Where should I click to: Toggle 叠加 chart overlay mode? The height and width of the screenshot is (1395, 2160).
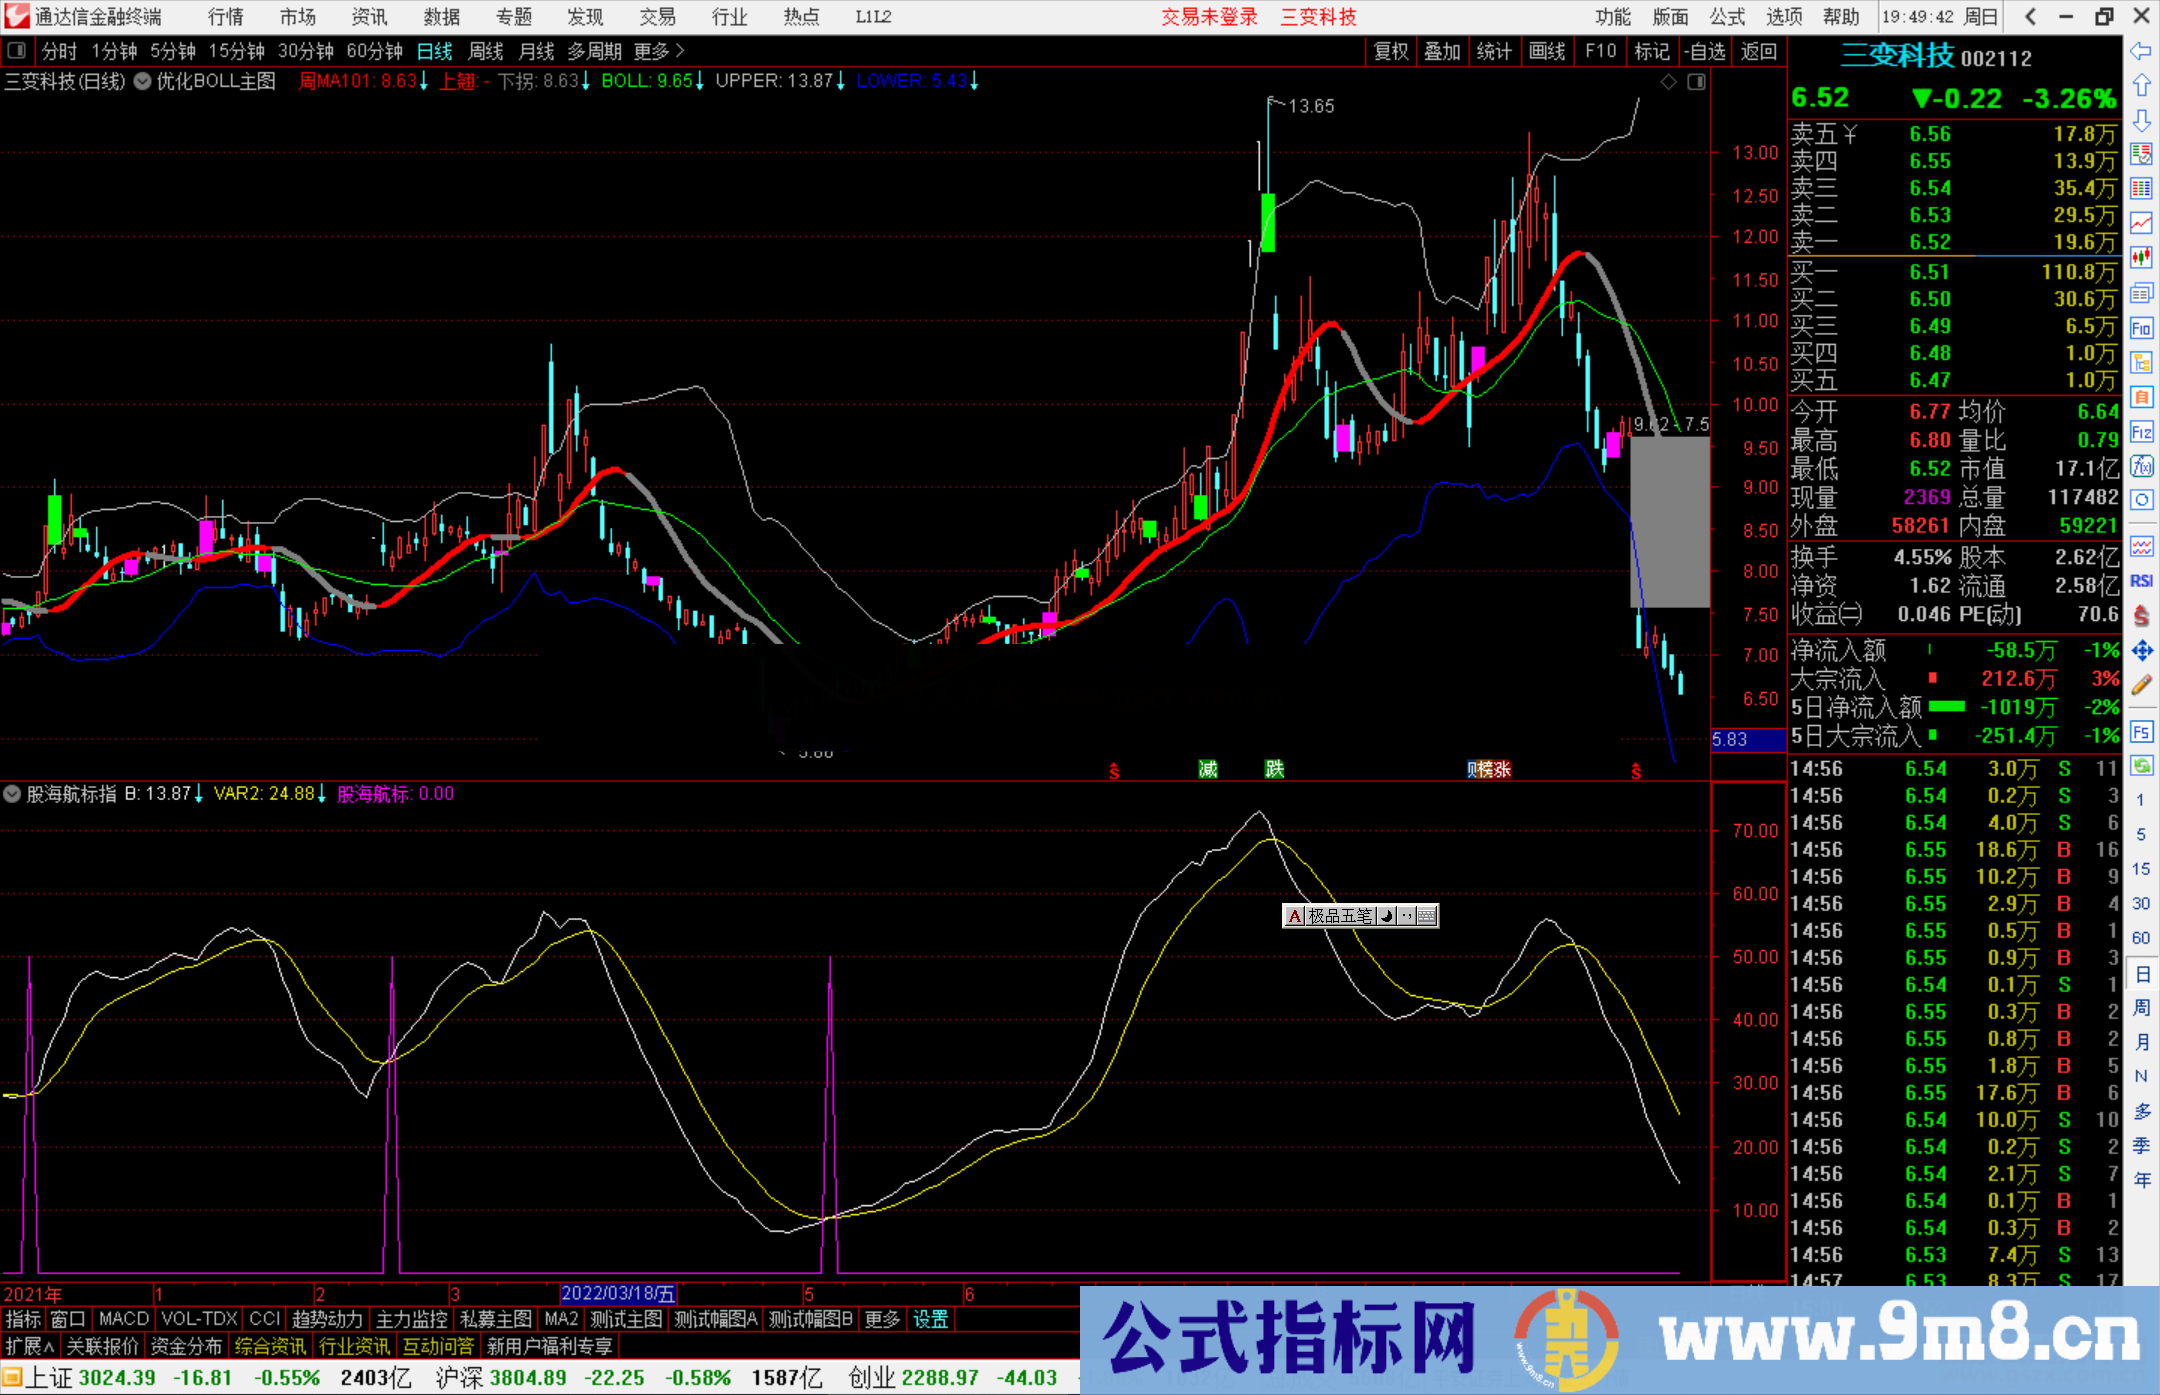click(x=1443, y=51)
